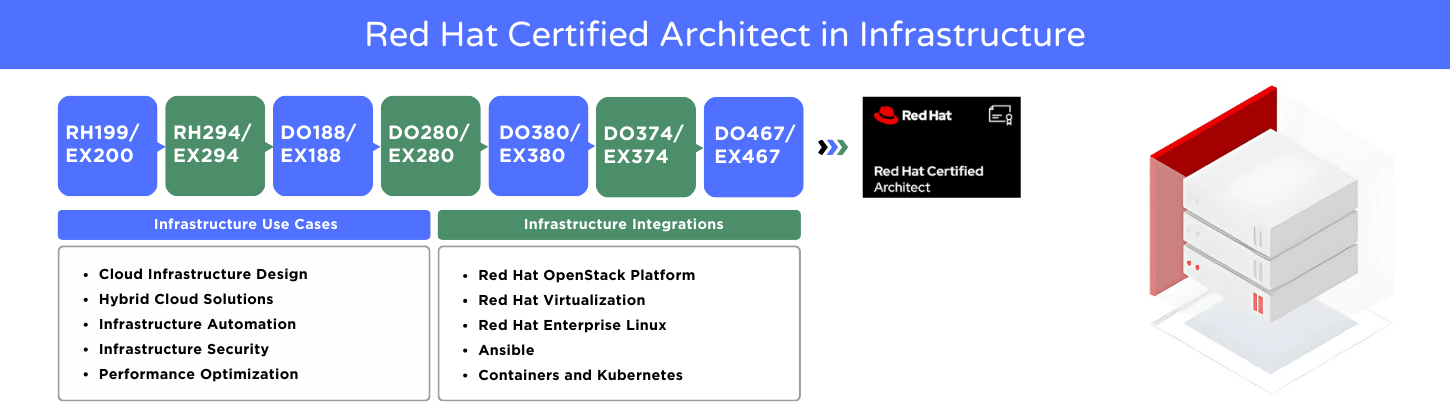1450x420 pixels.
Task: Click the Red Hat Certified Architect in Infrastructure title
Action: point(725,34)
